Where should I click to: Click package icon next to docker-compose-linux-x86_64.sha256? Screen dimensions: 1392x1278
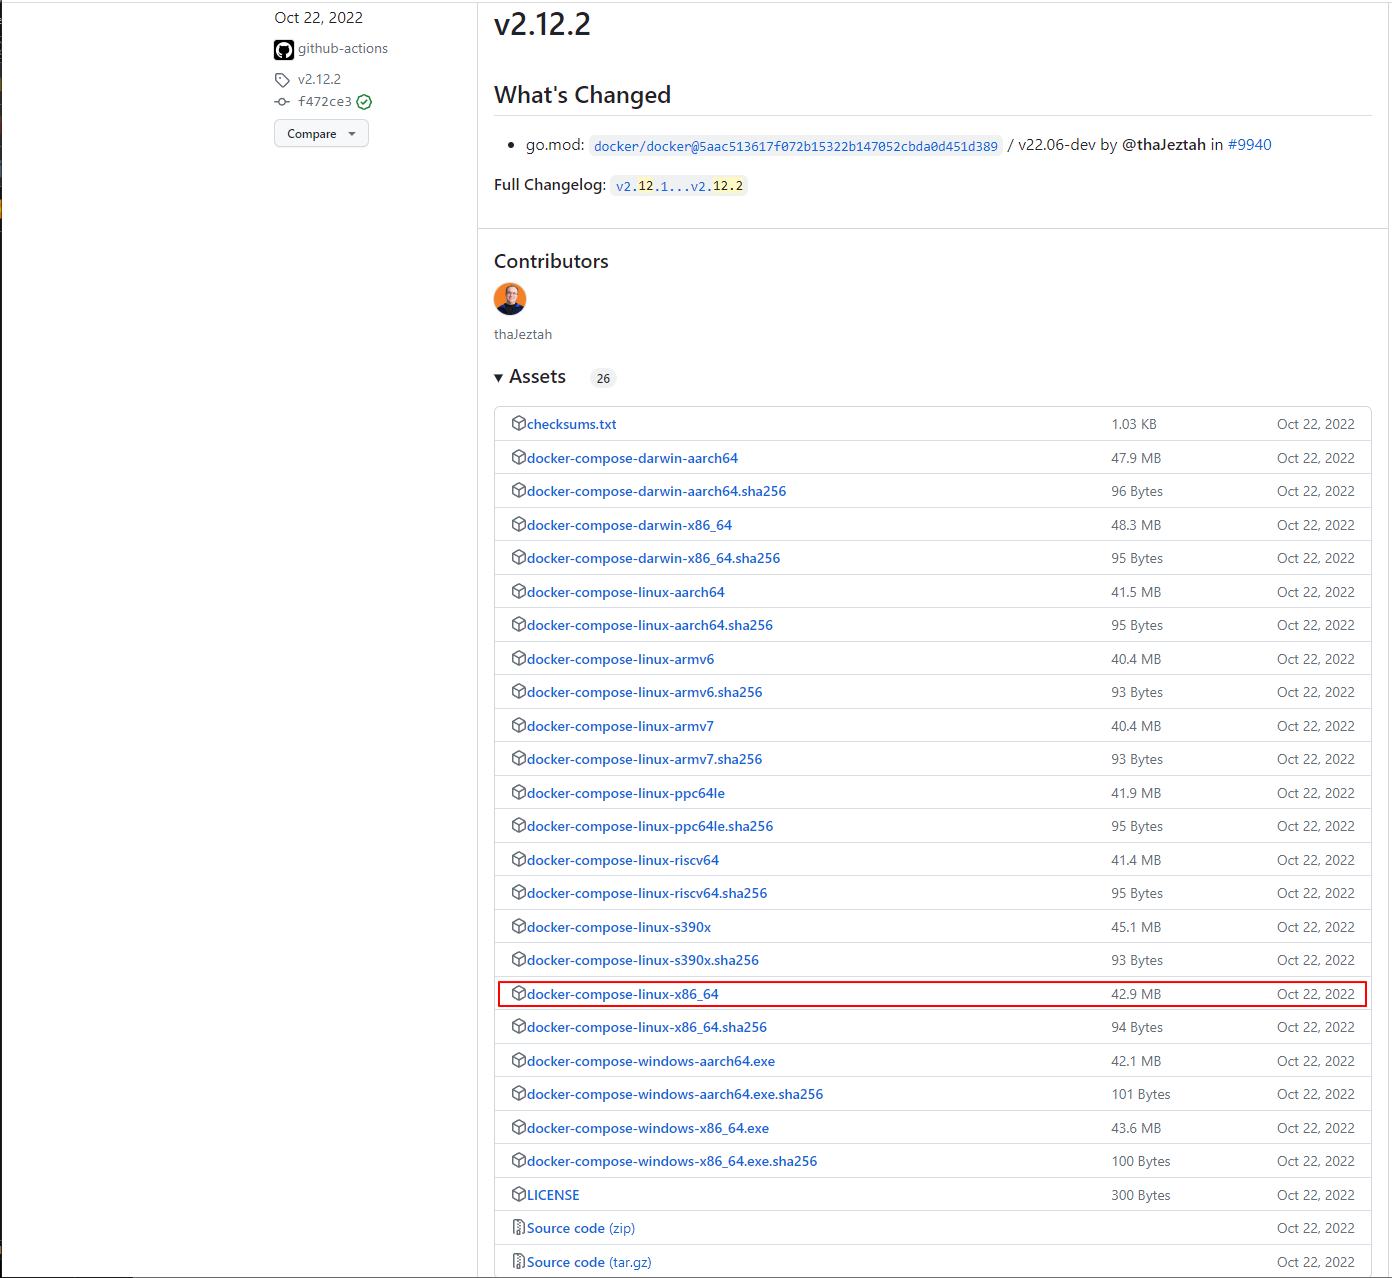[519, 1026]
